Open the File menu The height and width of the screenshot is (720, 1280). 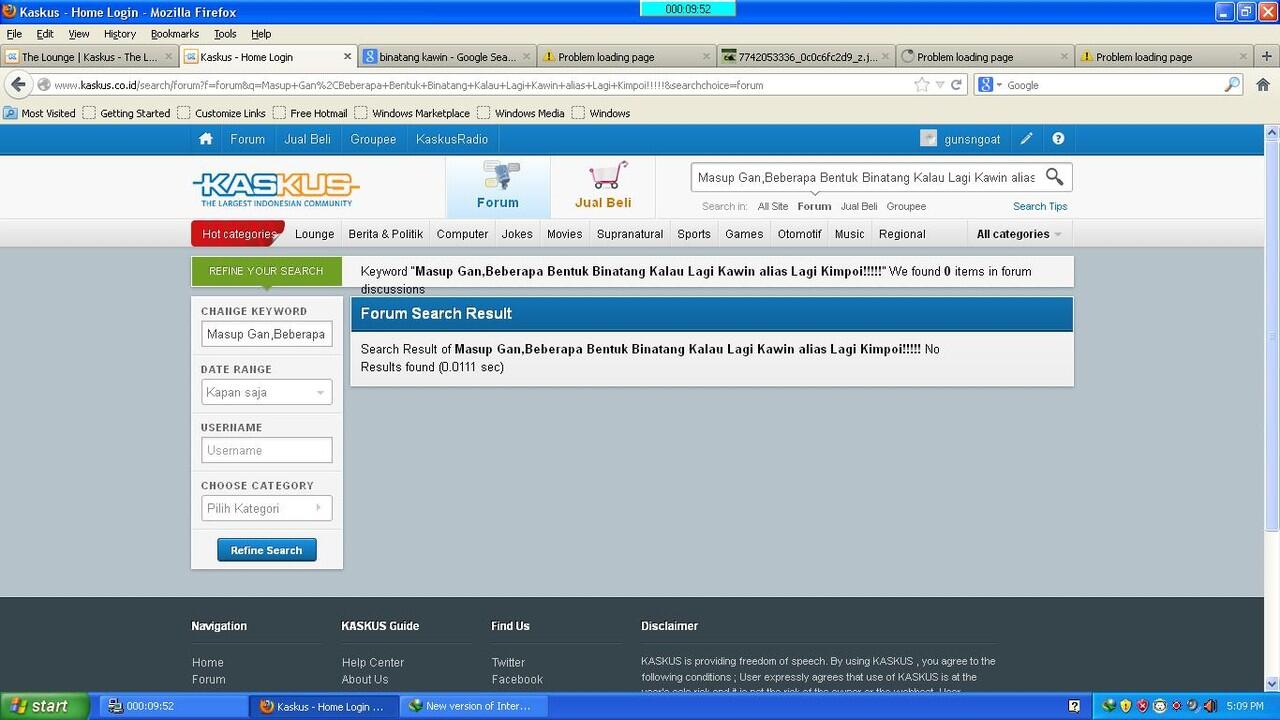coord(14,34)
